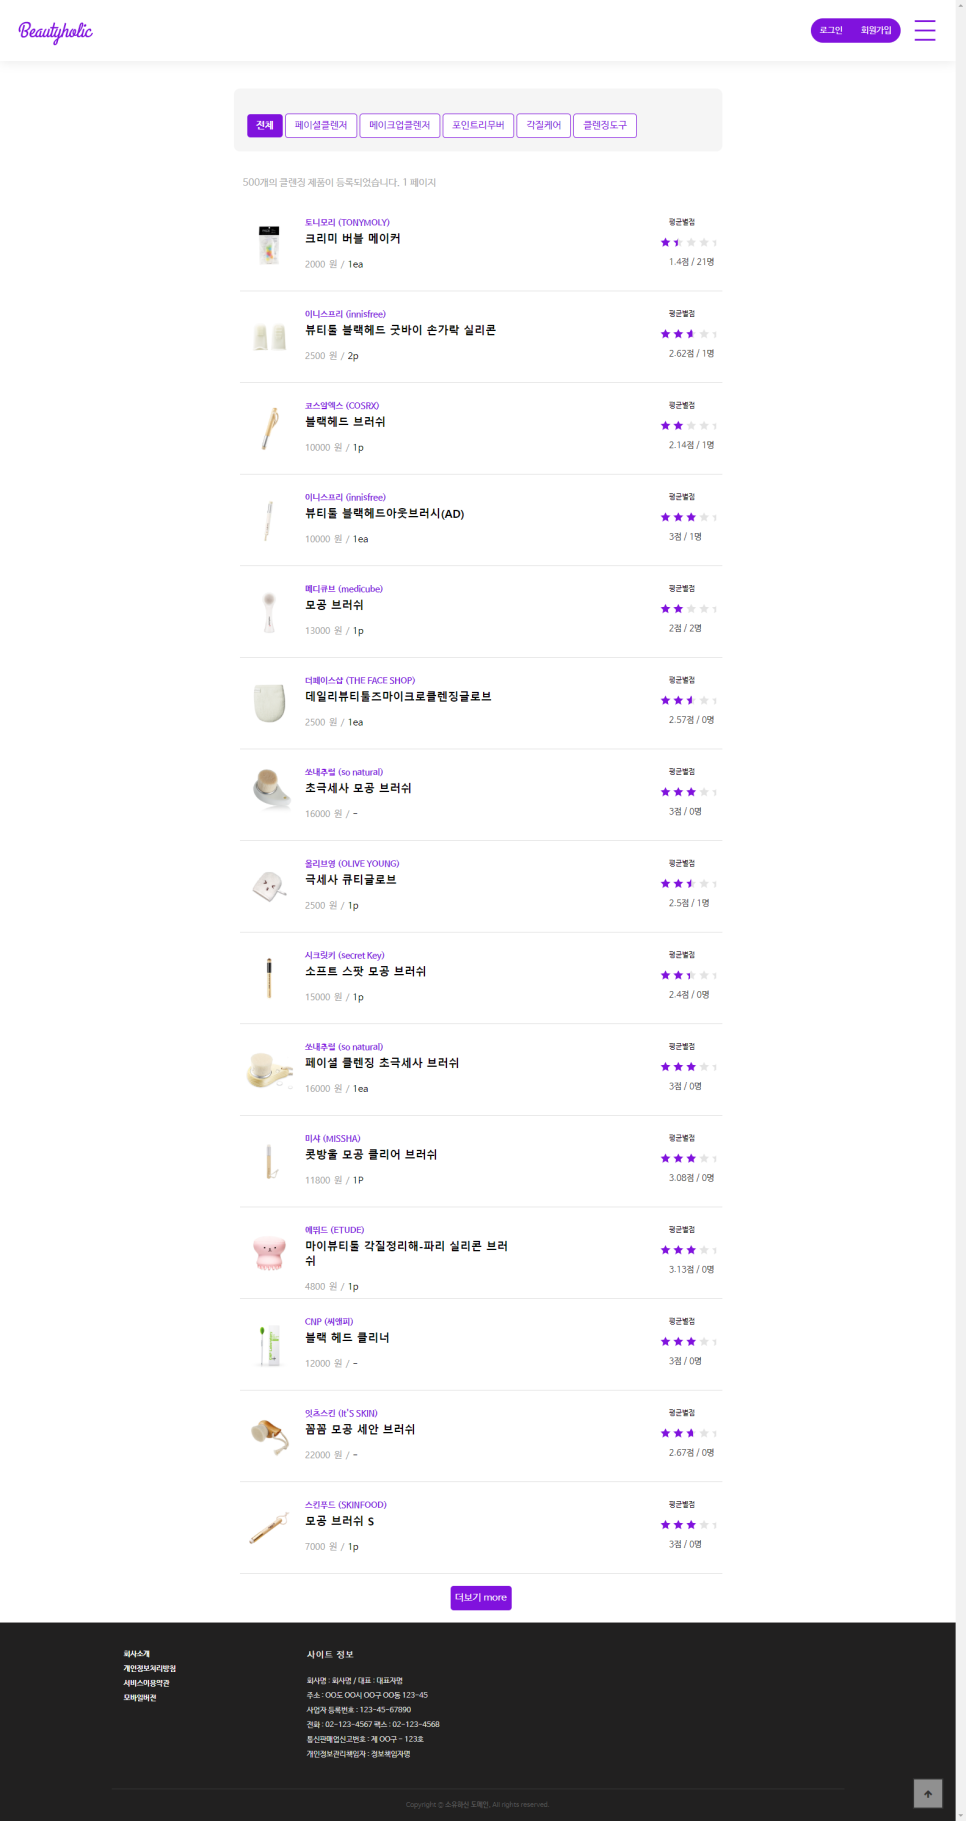Viewport: 966px width, 1821px height.
Task: Select the 전체 category tab
Action: (264, 125)
